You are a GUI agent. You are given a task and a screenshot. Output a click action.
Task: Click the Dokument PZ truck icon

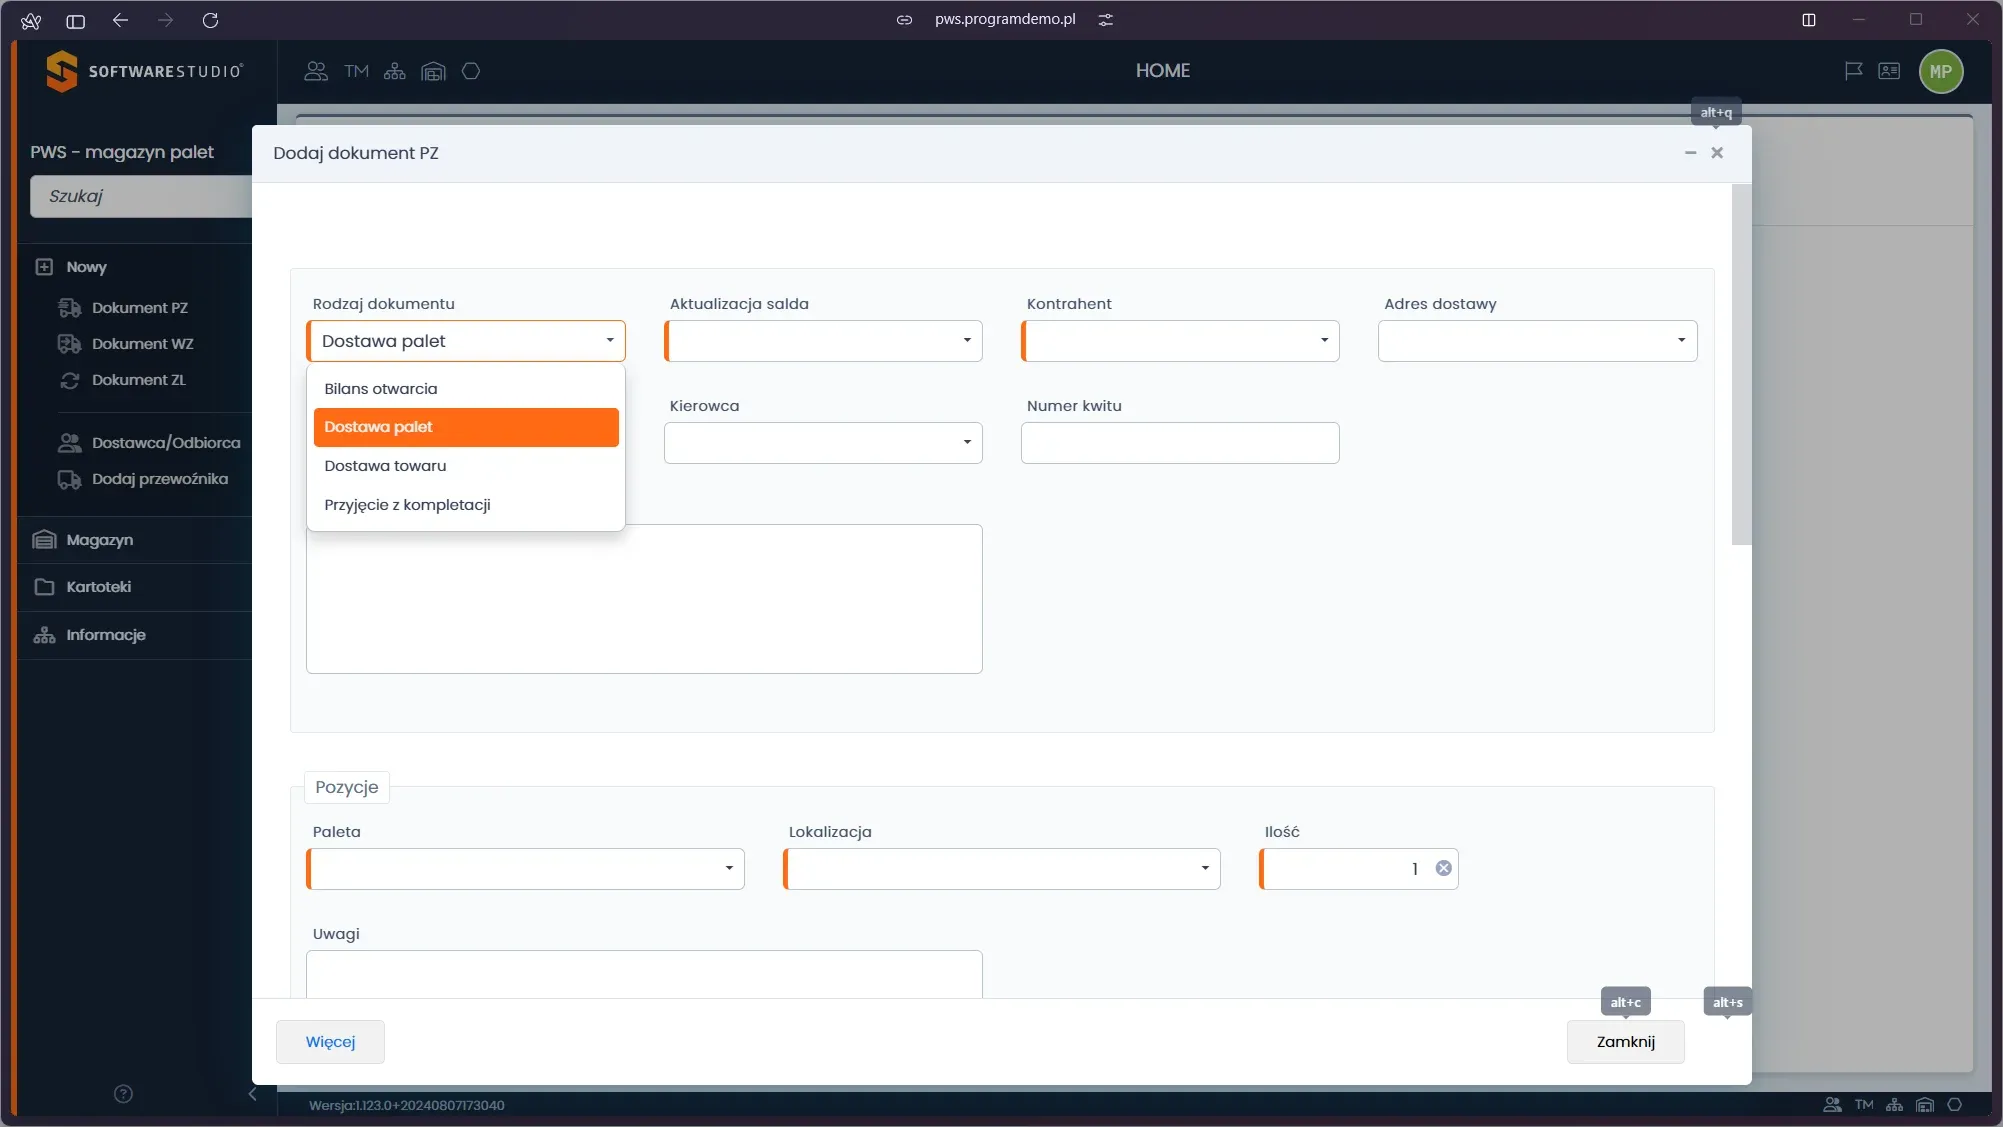click(x=69, y=308)
